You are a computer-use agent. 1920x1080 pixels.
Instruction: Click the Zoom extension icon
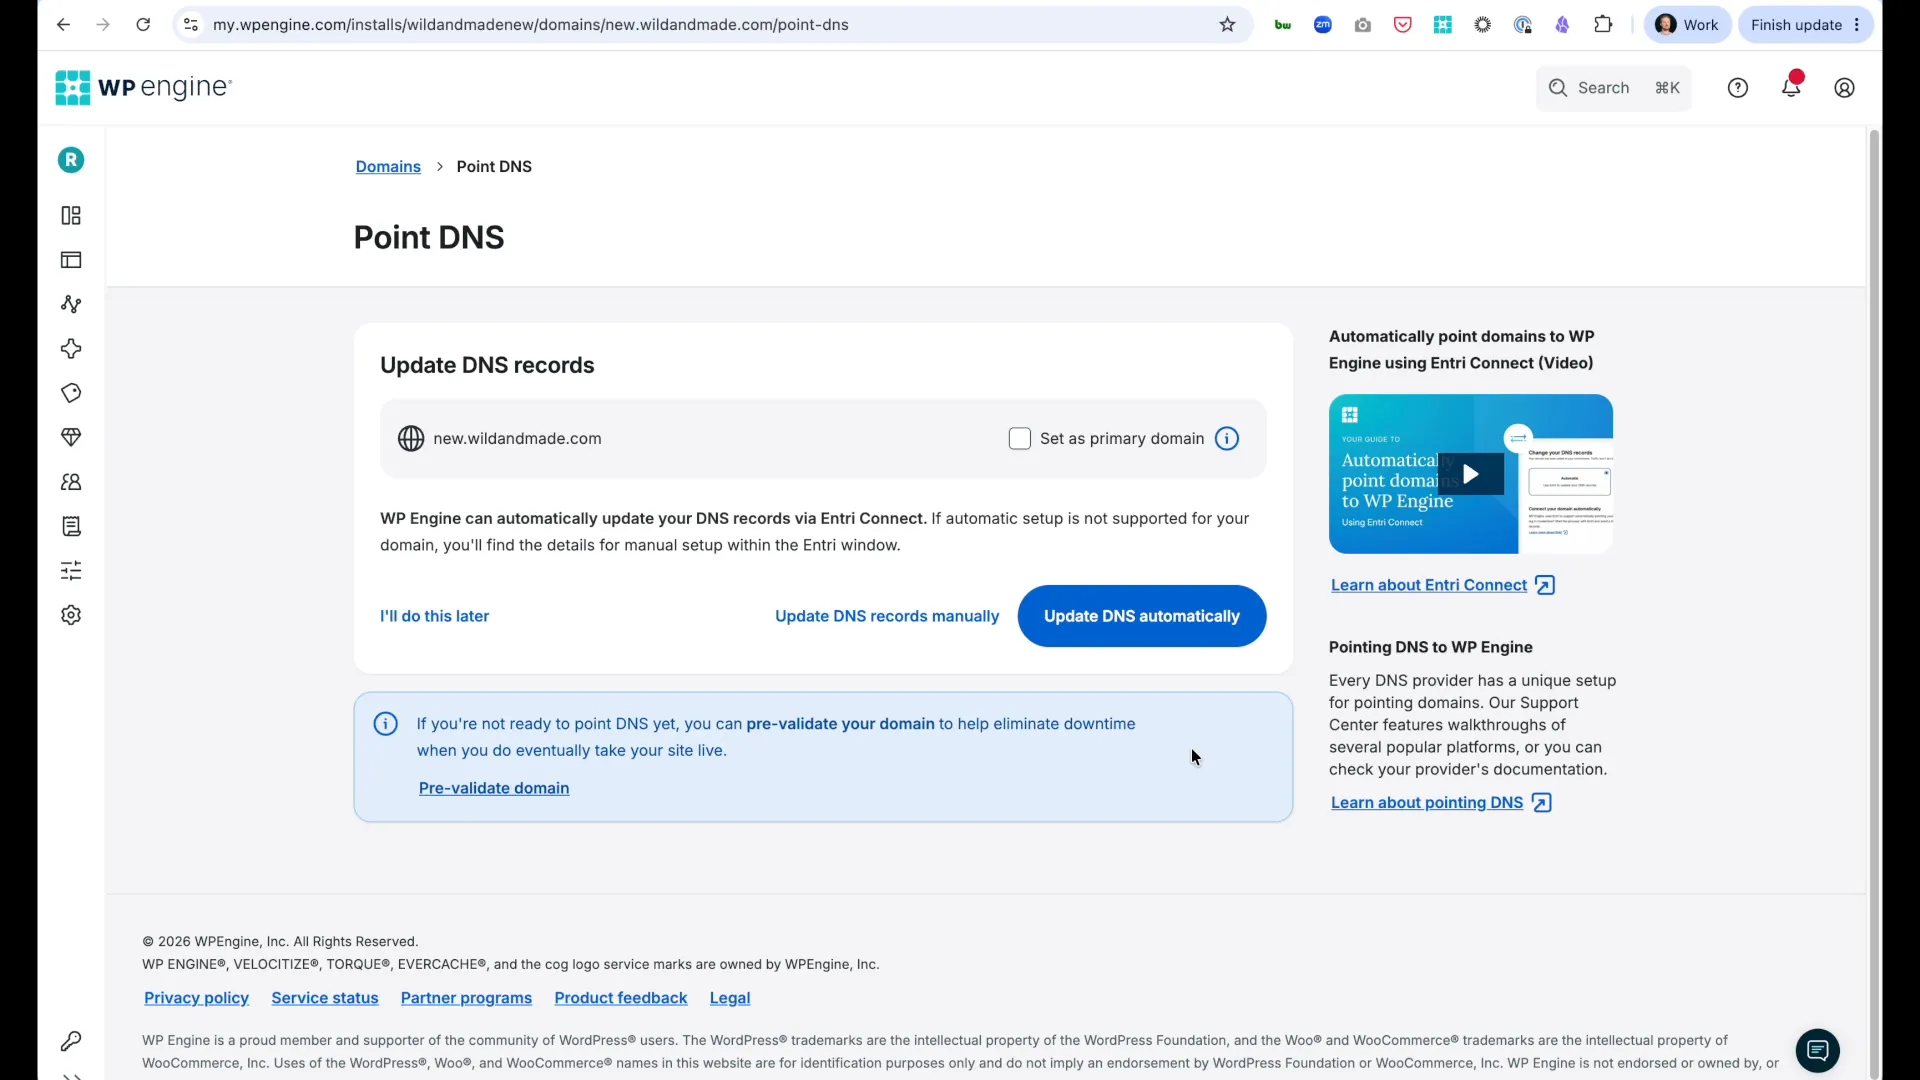click(1323, 25)
